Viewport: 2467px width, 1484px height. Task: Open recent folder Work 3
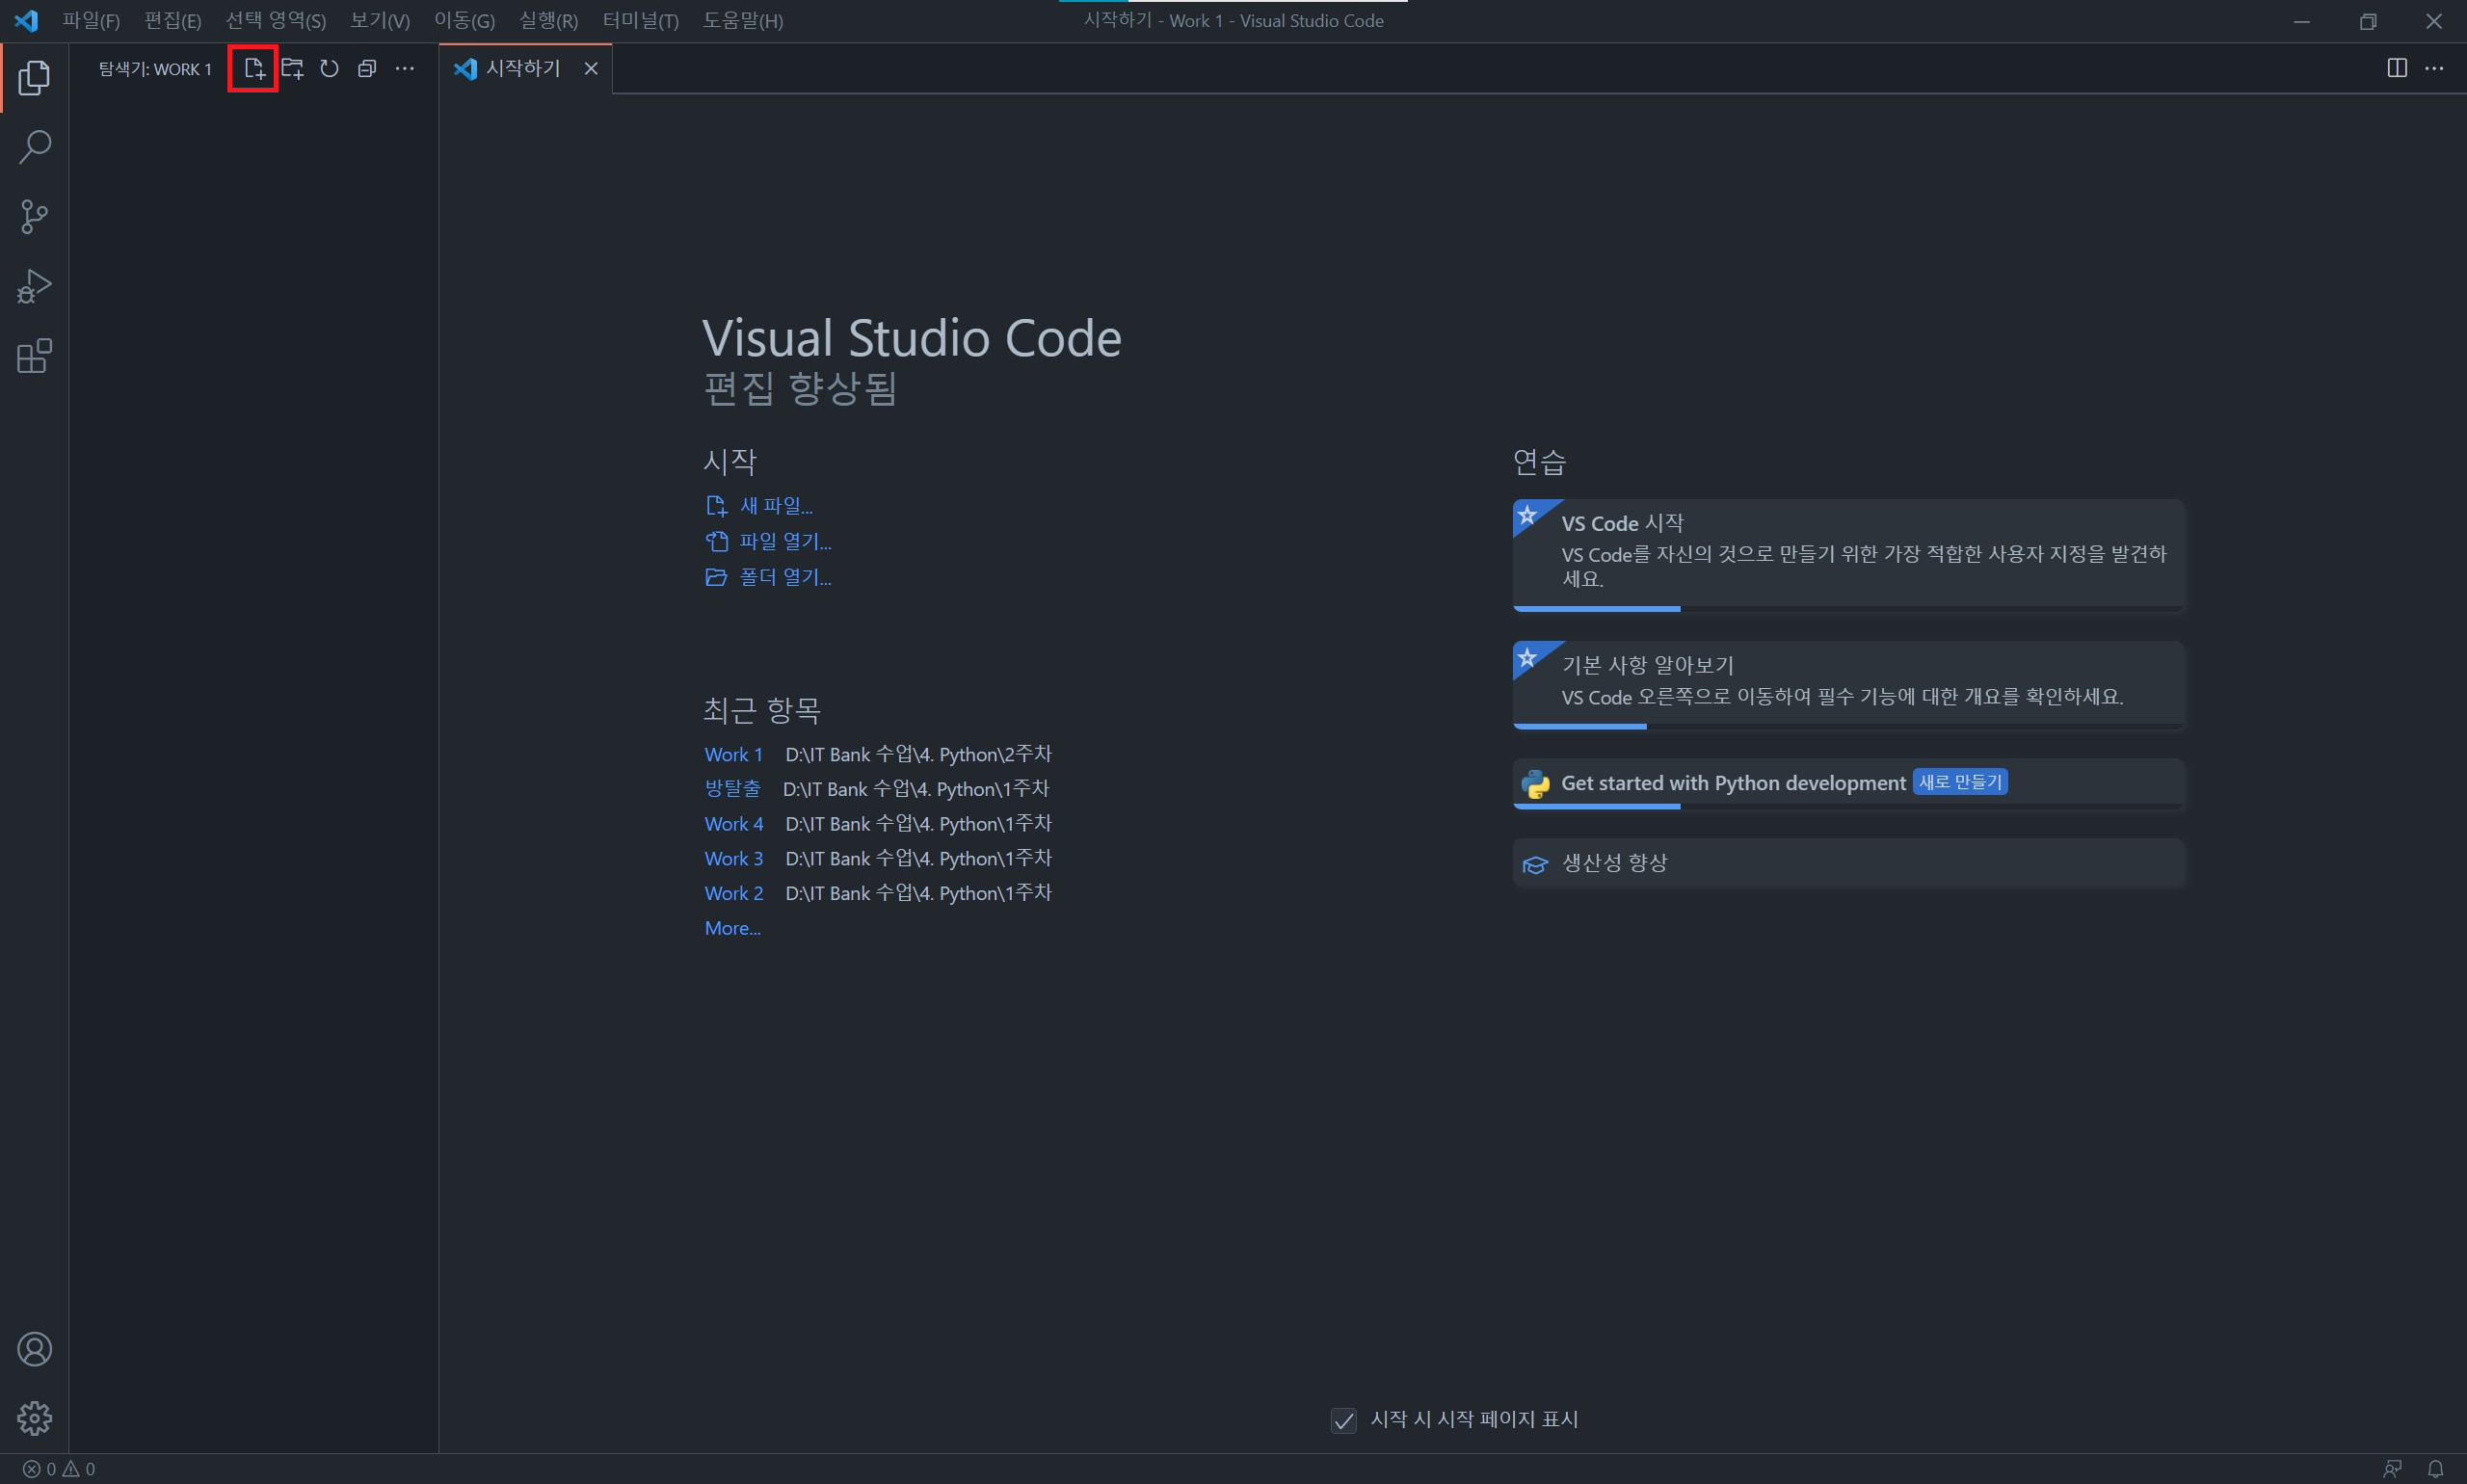(x=733, y=859)
